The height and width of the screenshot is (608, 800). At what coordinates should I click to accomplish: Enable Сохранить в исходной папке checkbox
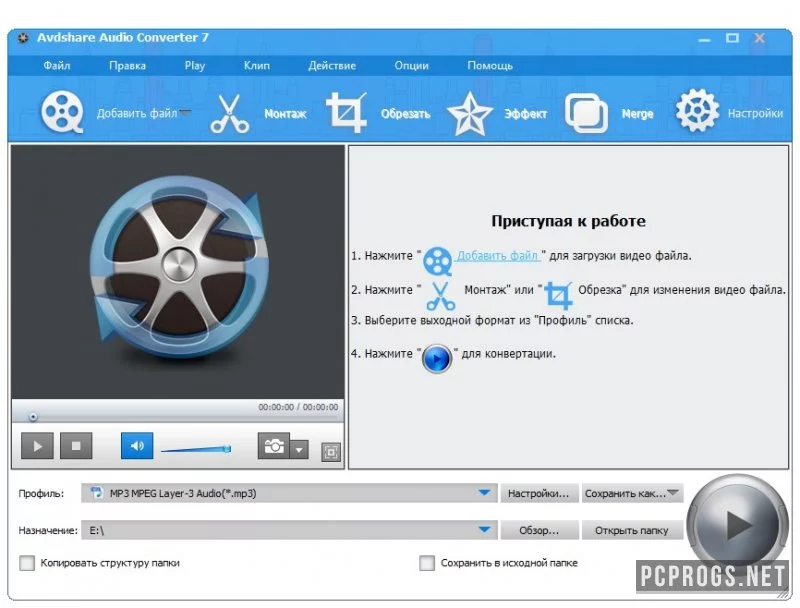(x=427, y=563)
